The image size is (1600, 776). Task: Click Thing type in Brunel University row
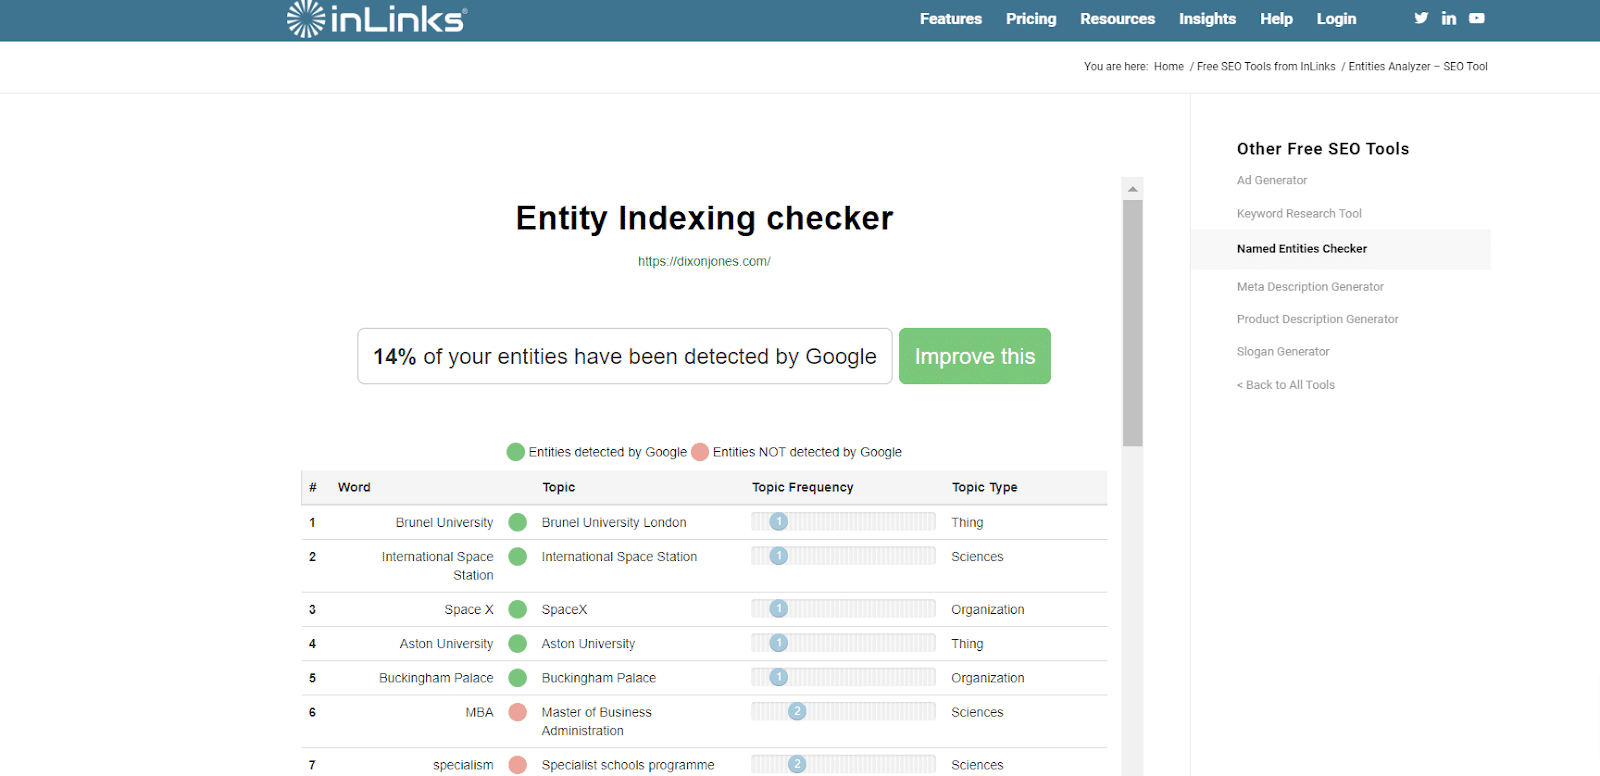[x=967, y=522]
